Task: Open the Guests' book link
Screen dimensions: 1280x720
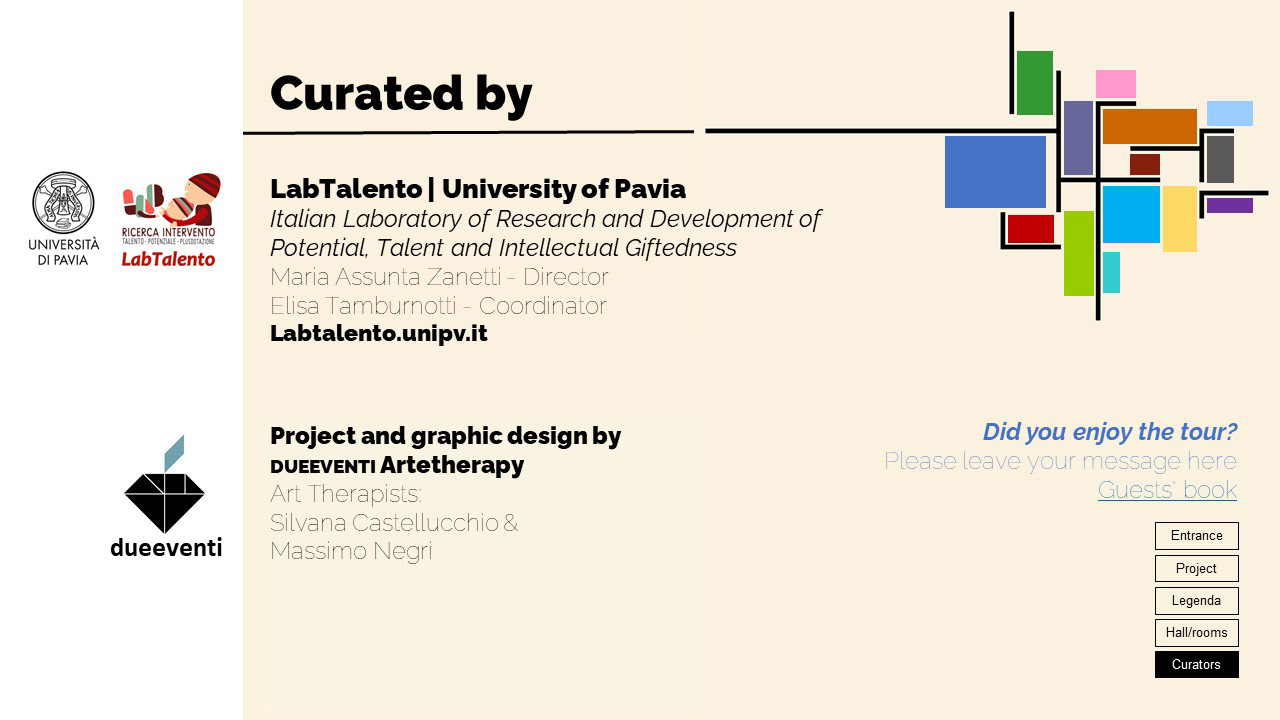Action: click(x=1167, y=490)
